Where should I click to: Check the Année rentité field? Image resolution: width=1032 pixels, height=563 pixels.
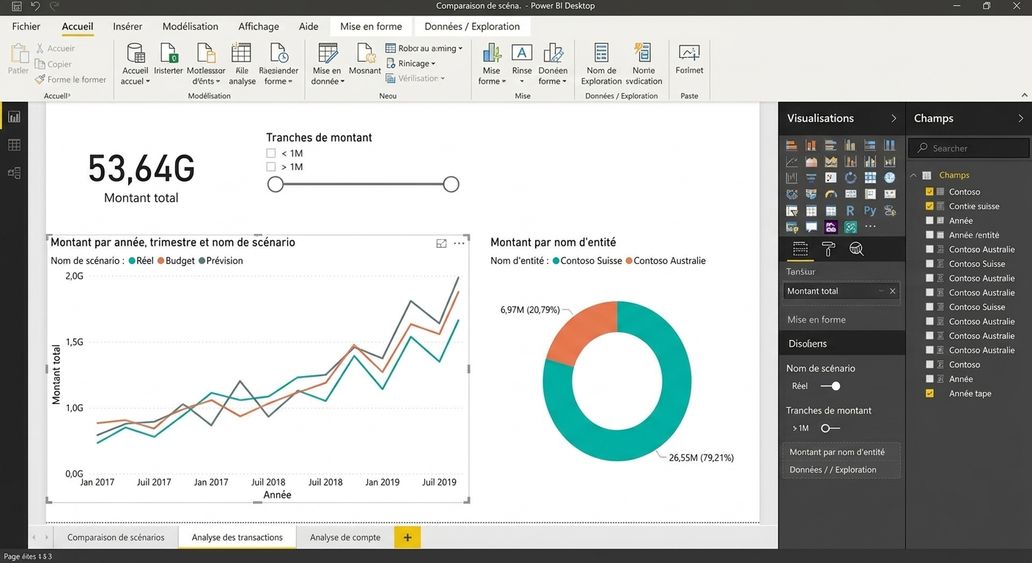pos(929,235)
